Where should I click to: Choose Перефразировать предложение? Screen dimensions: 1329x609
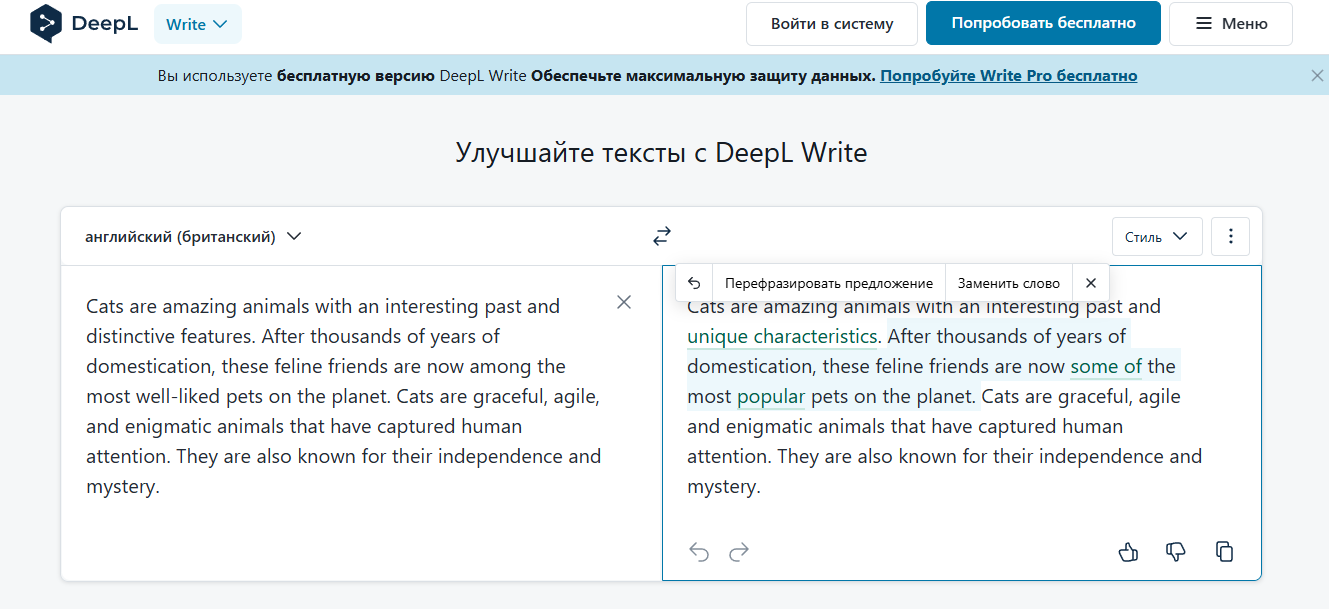tap(829, 283)
